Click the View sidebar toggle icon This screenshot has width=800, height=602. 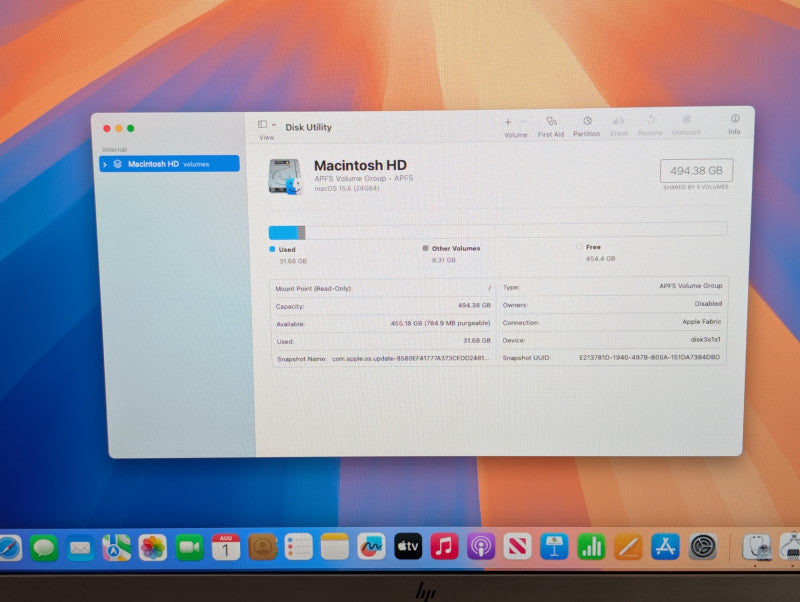click(262, 124)
